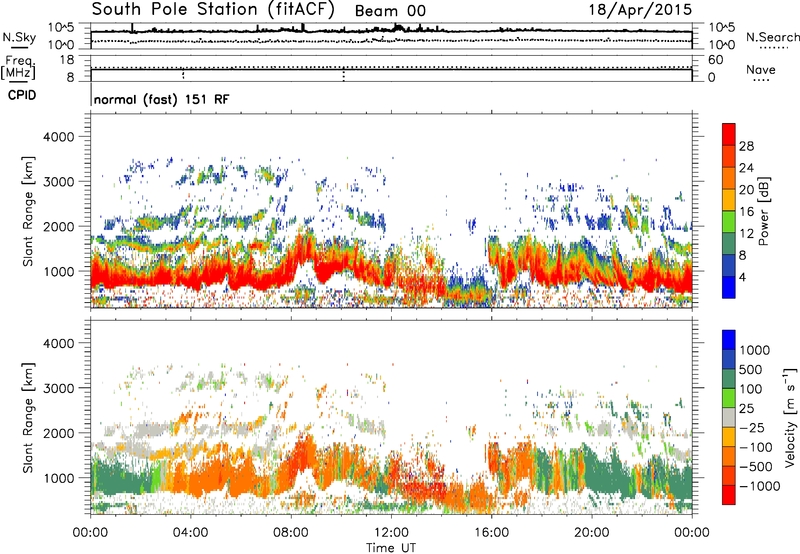
Task: Click the '-1000' tick on the Velocity scale
Action: [759, 486]
